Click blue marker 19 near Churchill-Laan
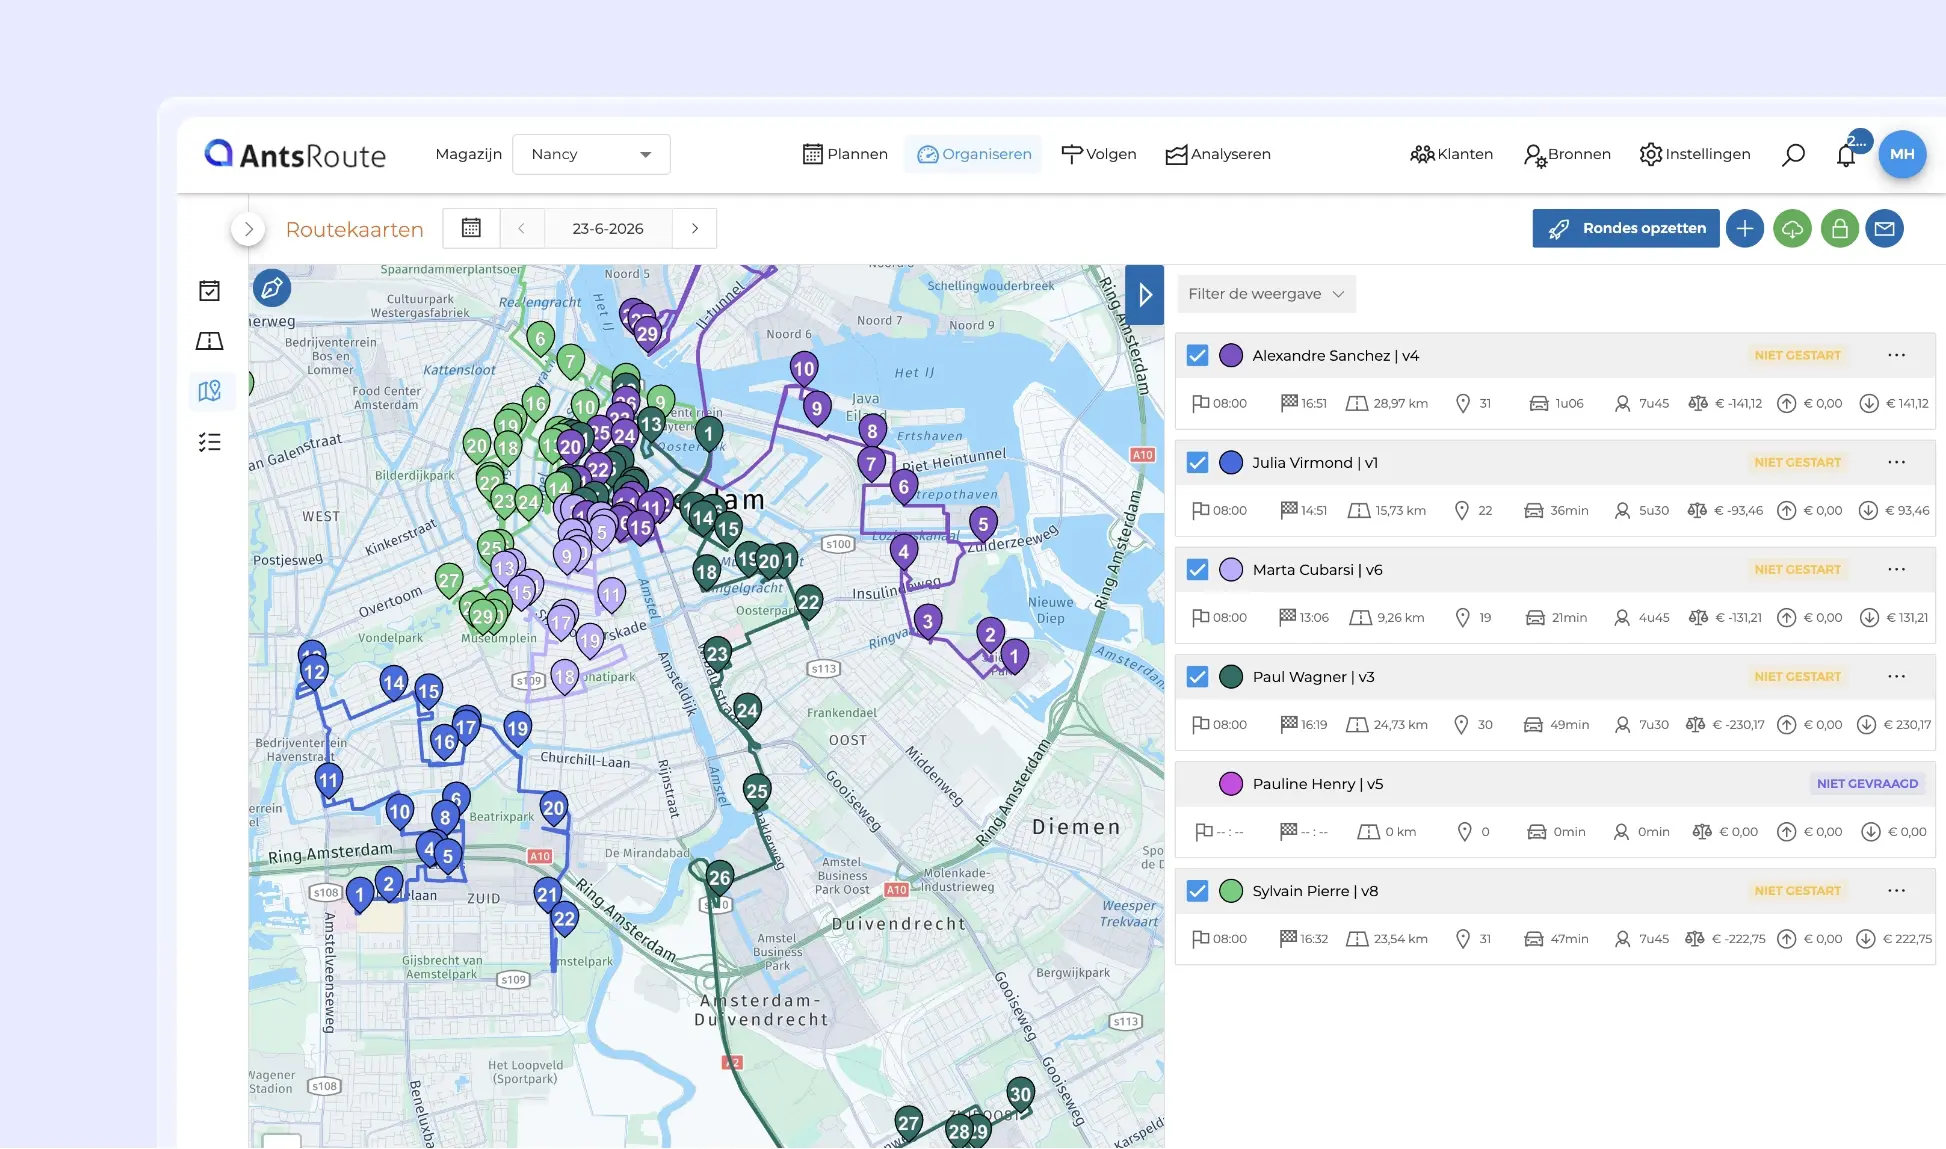This screenshot has width=1946, height=1149. point(517,728)
